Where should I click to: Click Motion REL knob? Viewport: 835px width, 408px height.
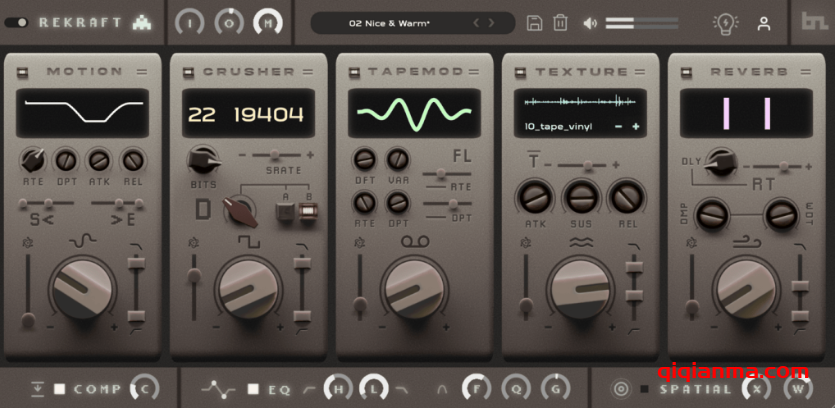point(133,159)
